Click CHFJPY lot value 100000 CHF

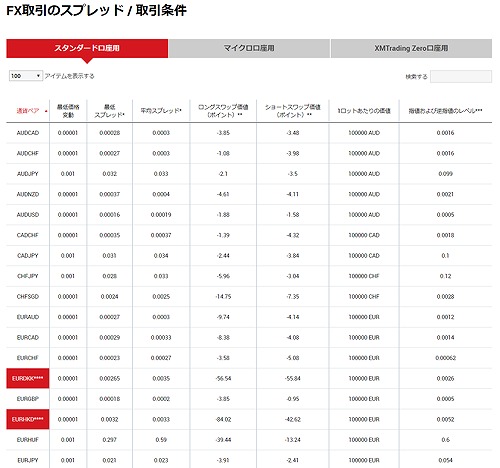pos(364,276)
